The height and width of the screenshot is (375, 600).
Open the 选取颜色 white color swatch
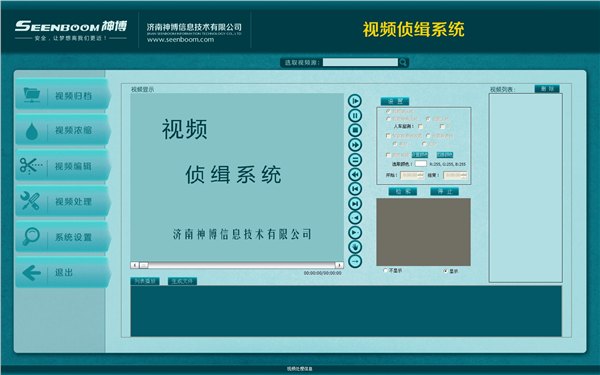pos(421,164)
